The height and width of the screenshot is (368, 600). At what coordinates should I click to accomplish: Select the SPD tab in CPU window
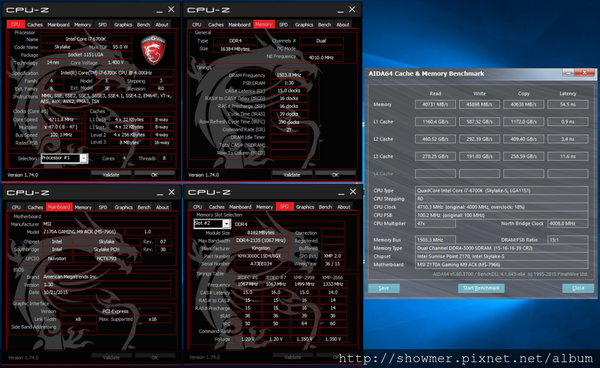pyautogui.click(x=103, y=24)
